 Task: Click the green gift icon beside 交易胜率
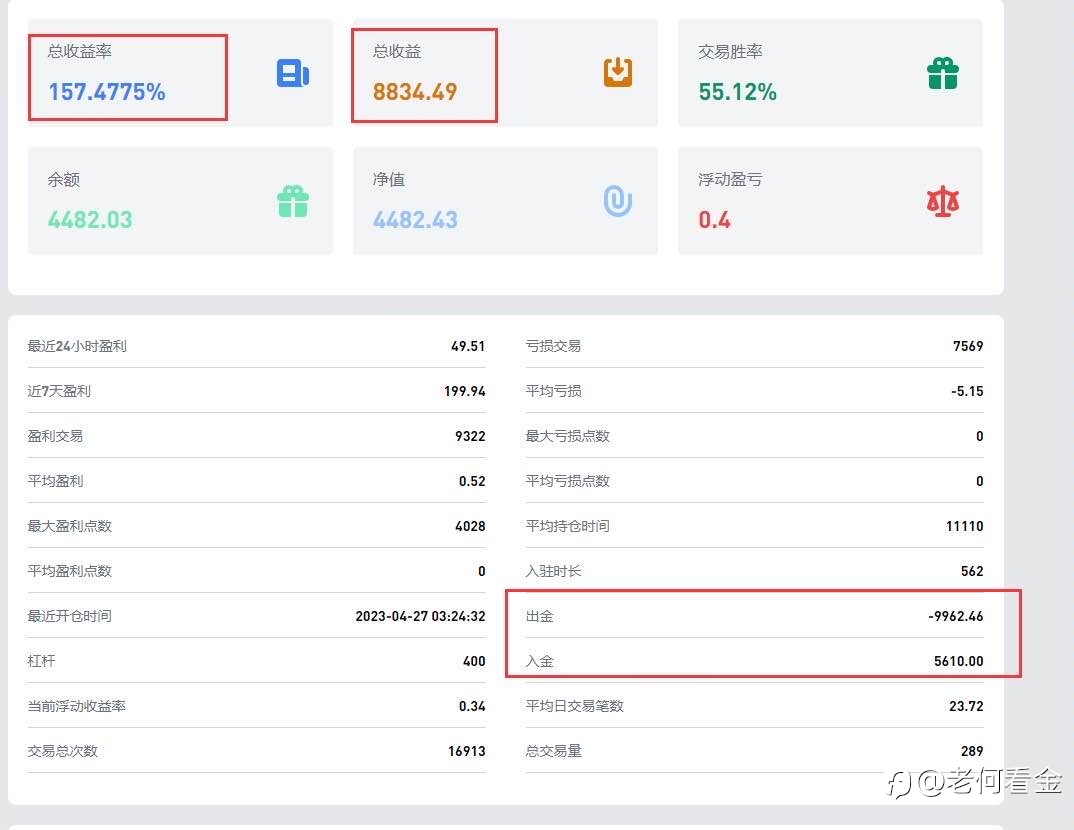tap(942, 73)
